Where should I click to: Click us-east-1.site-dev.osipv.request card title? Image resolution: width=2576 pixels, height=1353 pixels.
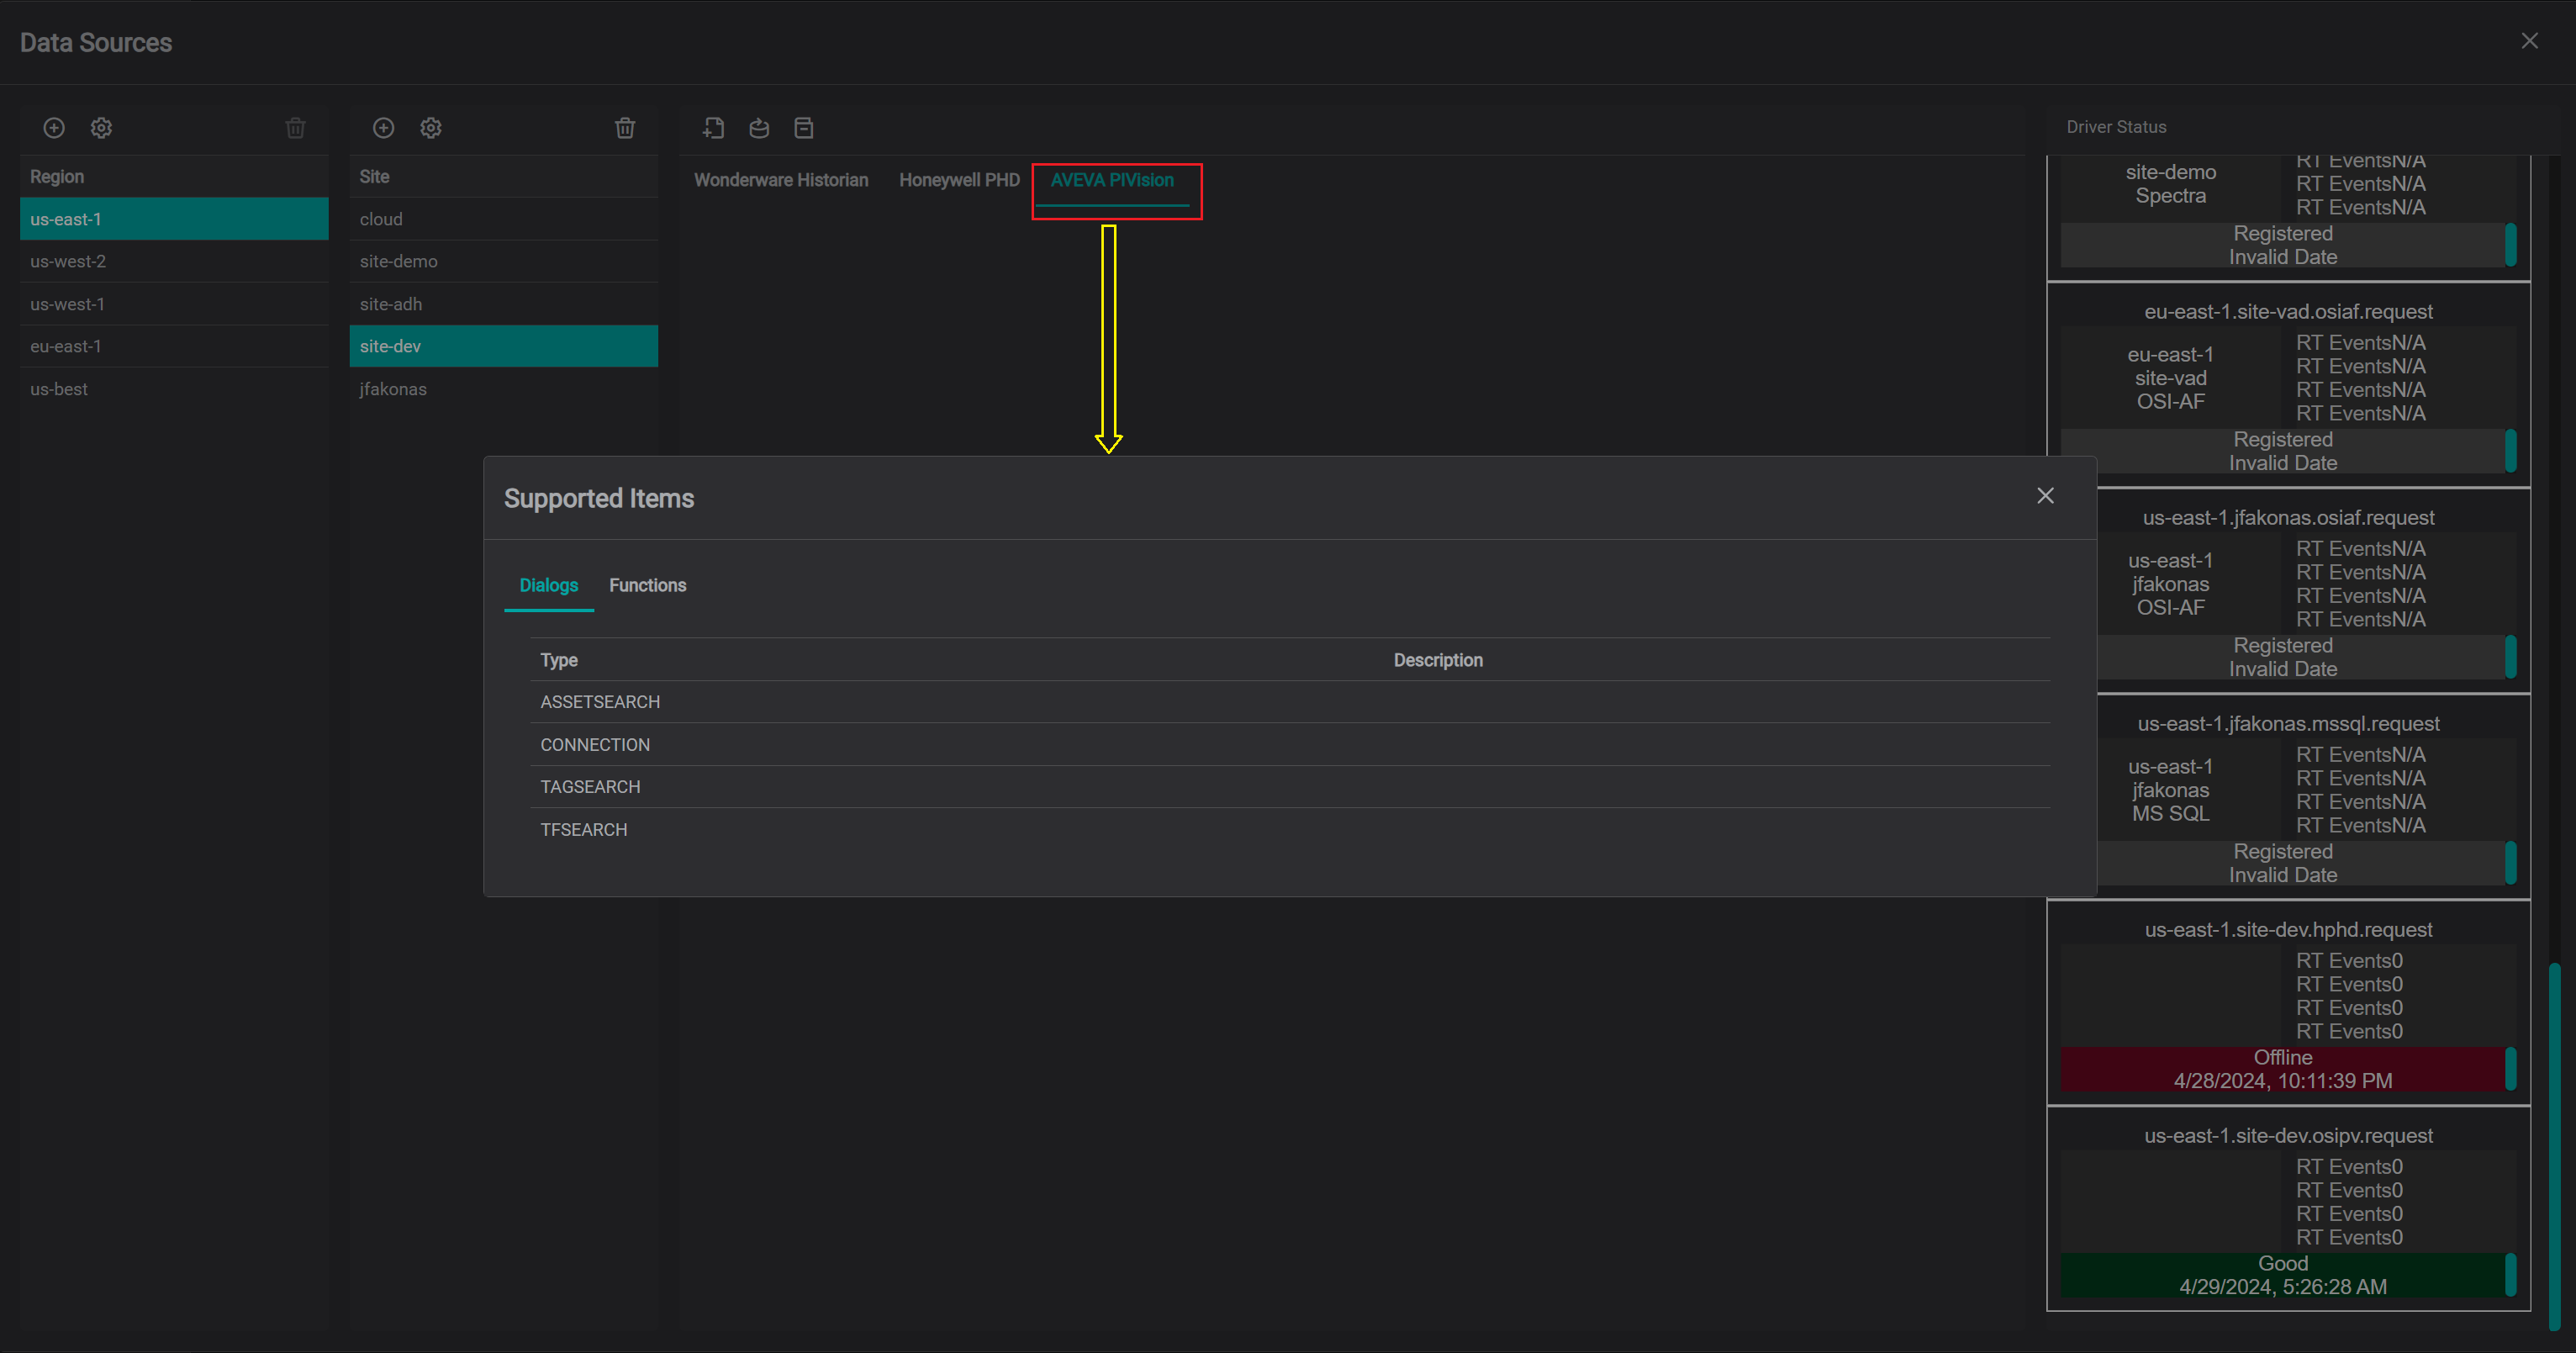point(2288,1136)
